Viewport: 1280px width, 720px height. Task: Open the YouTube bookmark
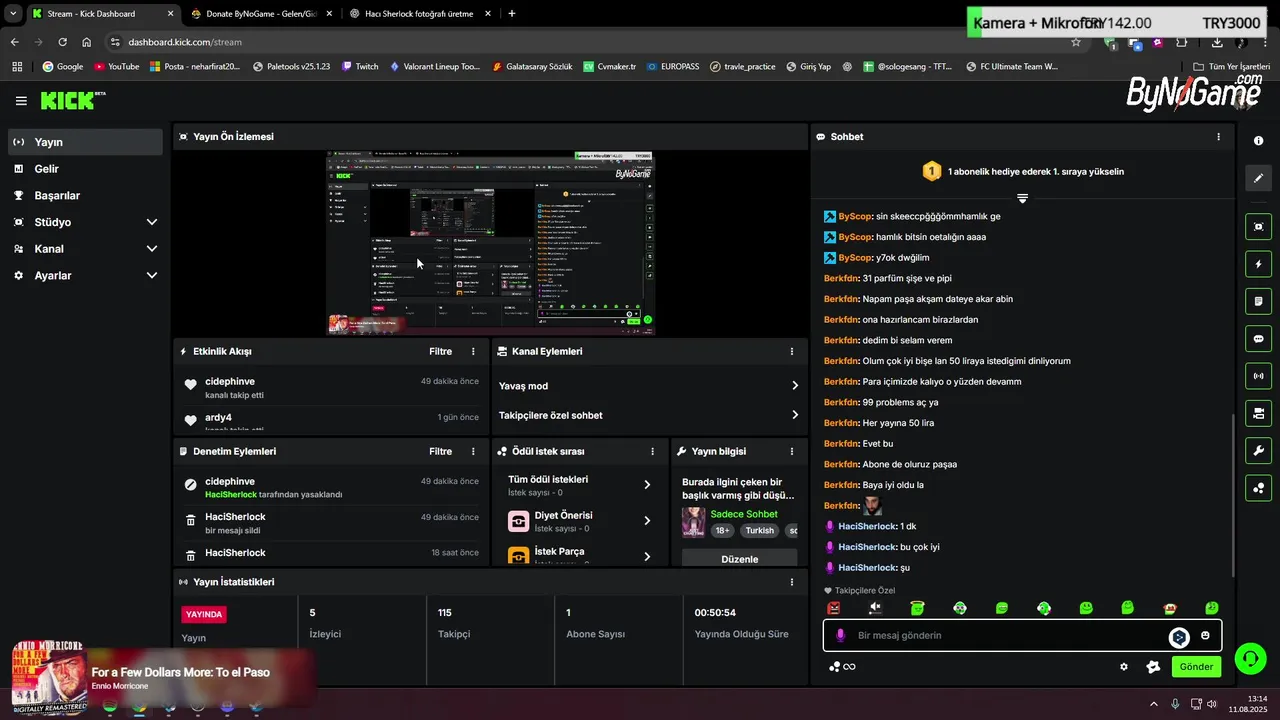(x=116, y=66)
